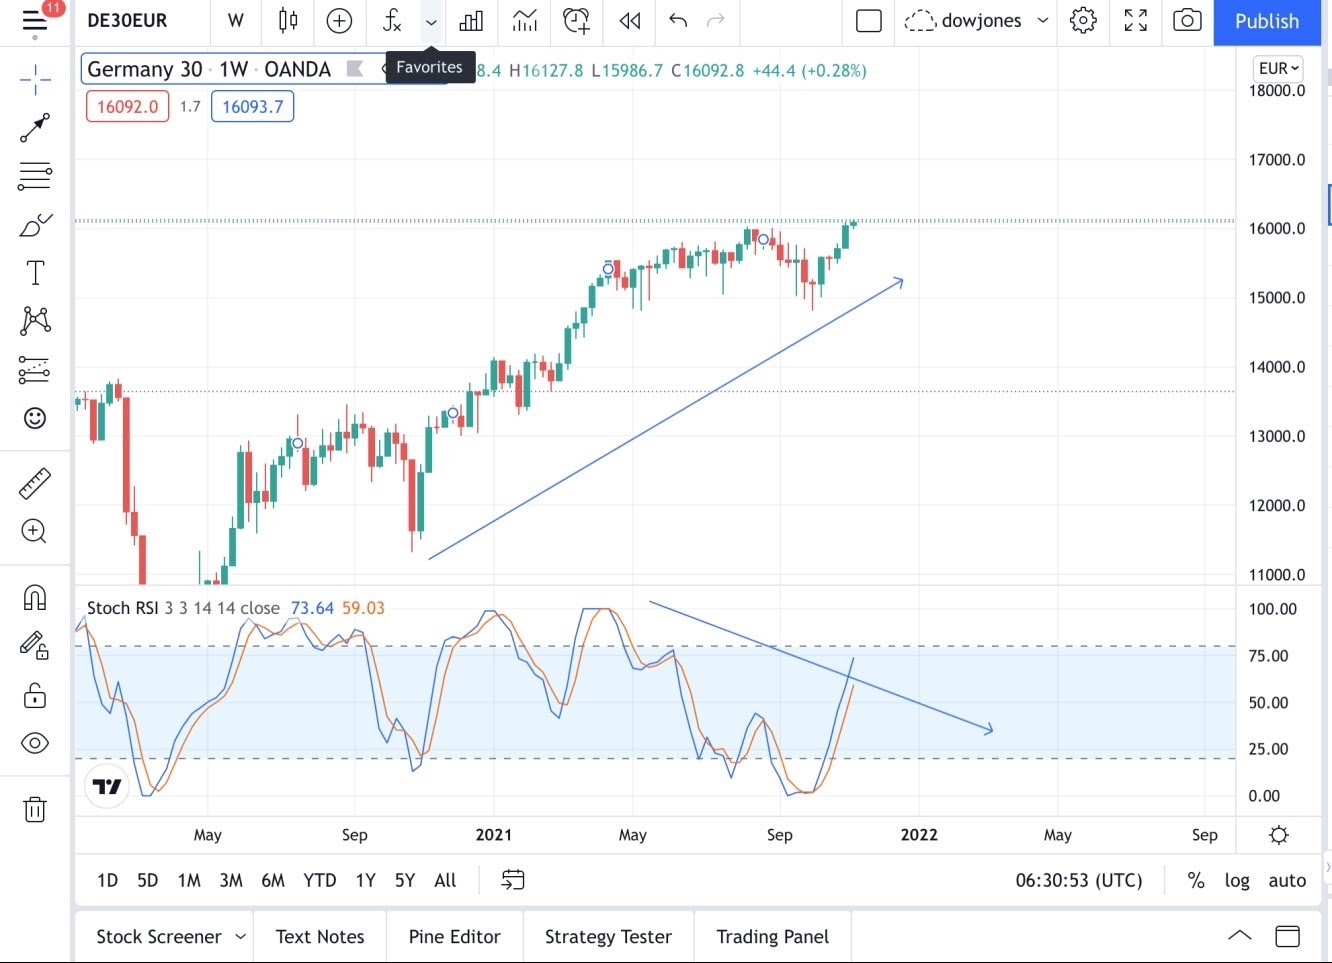
Task: Select the Text annotation tool
Action: 35,272
